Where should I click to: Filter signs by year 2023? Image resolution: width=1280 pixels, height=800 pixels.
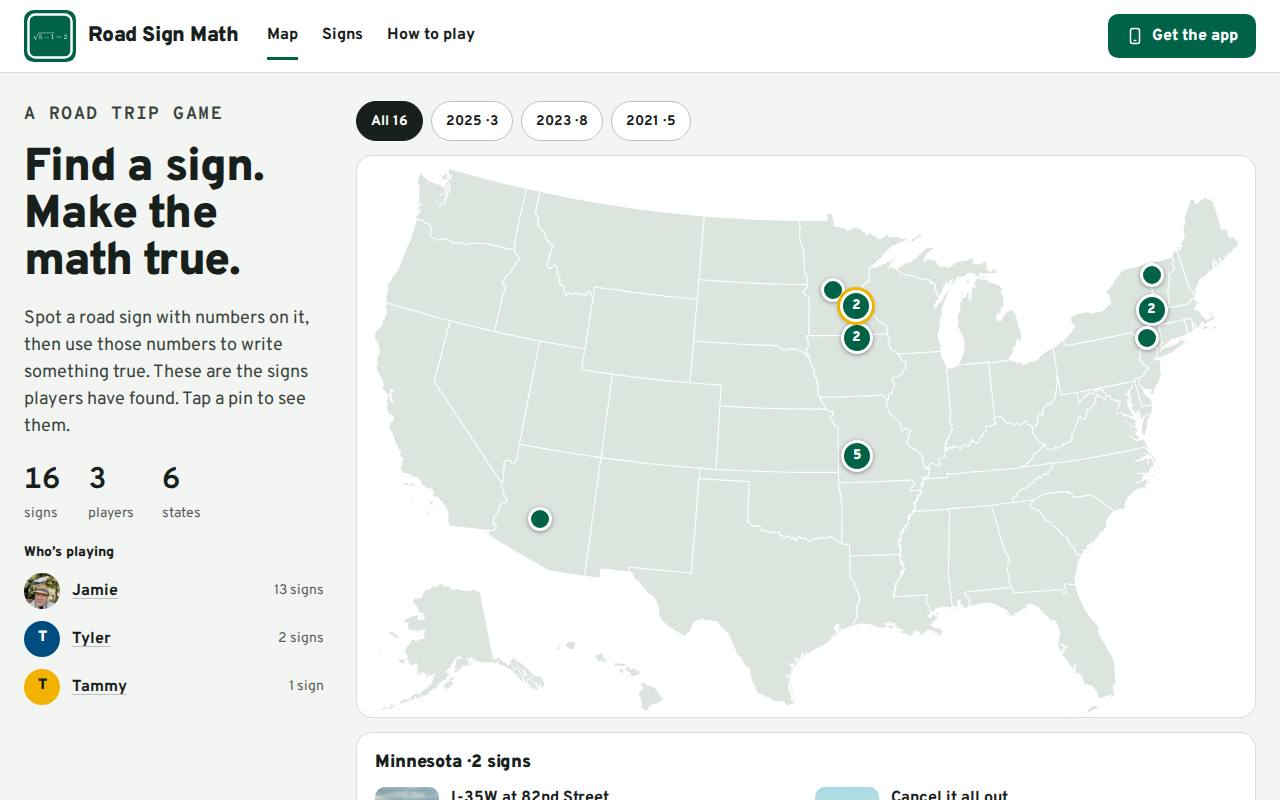tap(562, 121)
